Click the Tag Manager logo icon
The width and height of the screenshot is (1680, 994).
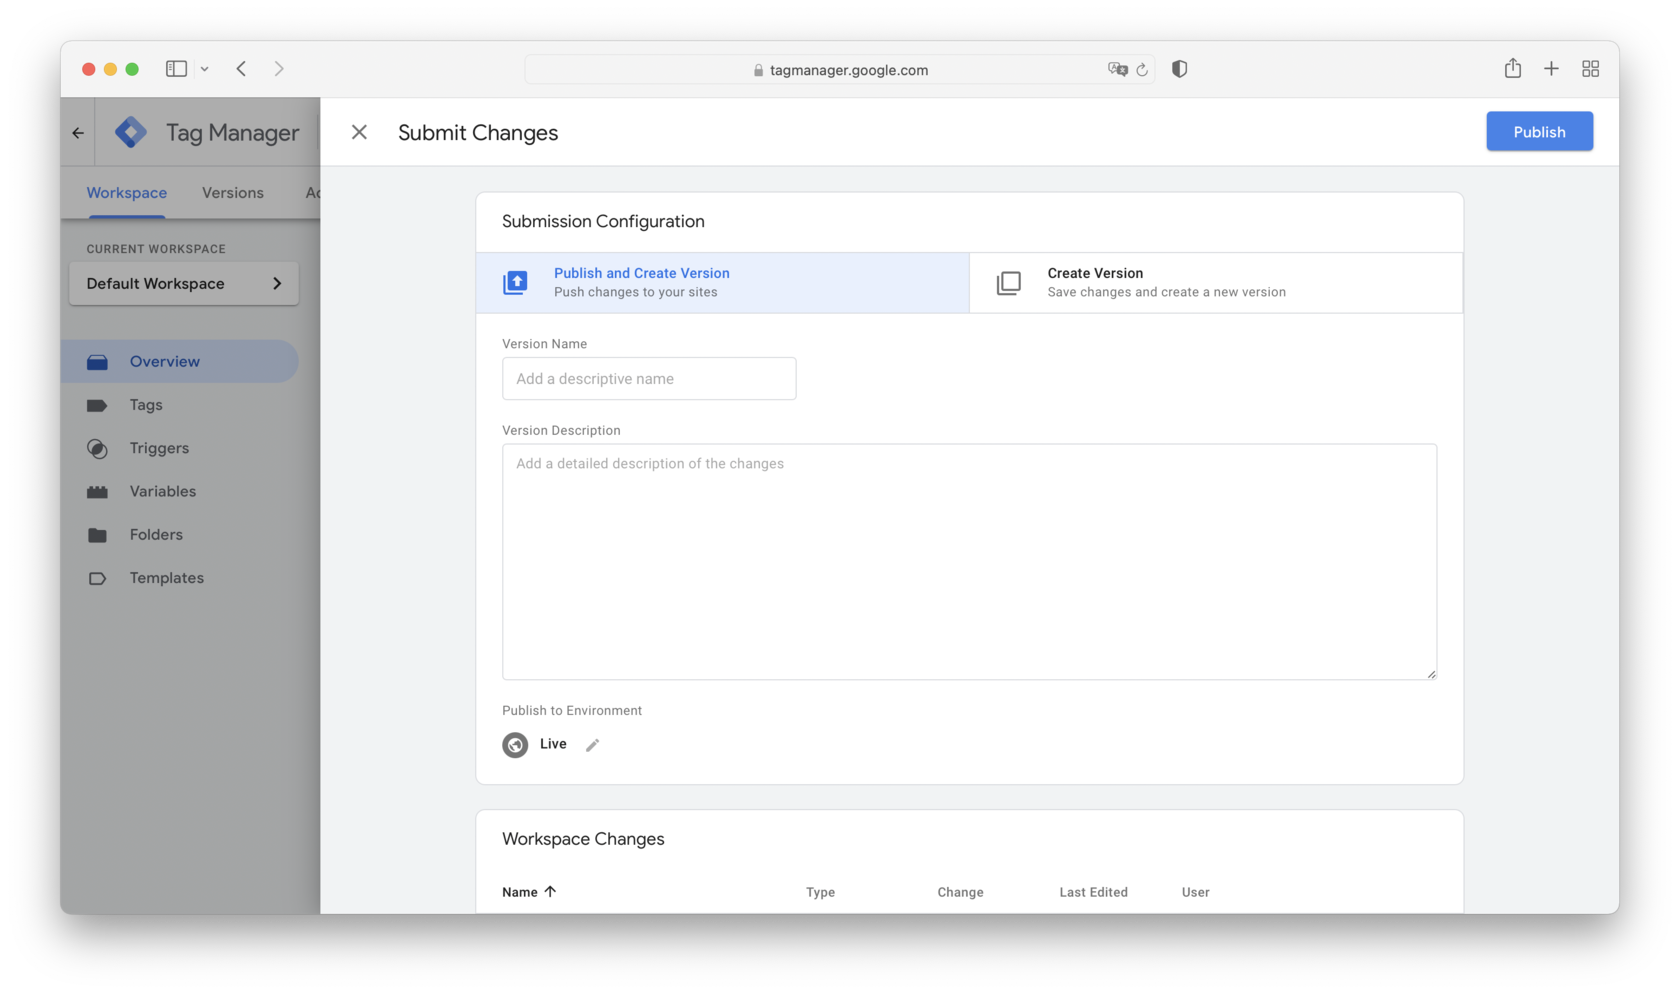[131, 131]
